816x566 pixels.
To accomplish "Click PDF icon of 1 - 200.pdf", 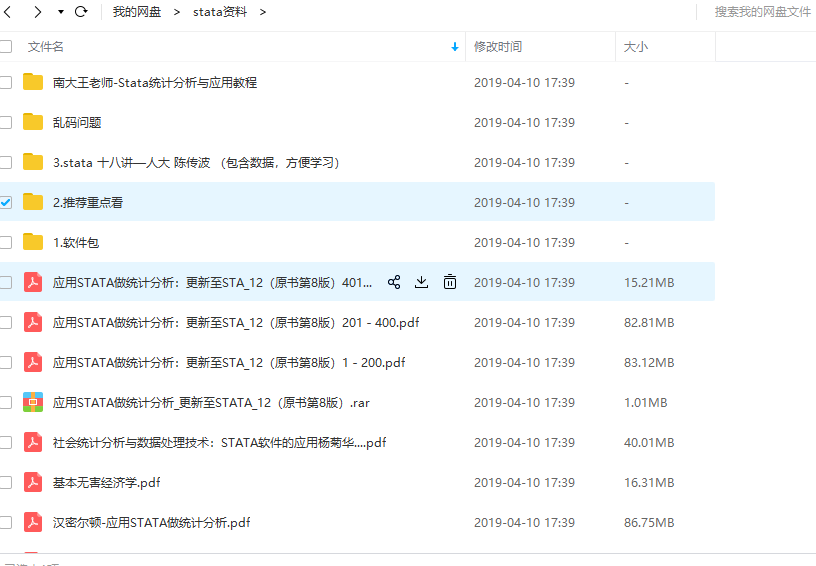I will pyautogui.click(x=33, y=363).
